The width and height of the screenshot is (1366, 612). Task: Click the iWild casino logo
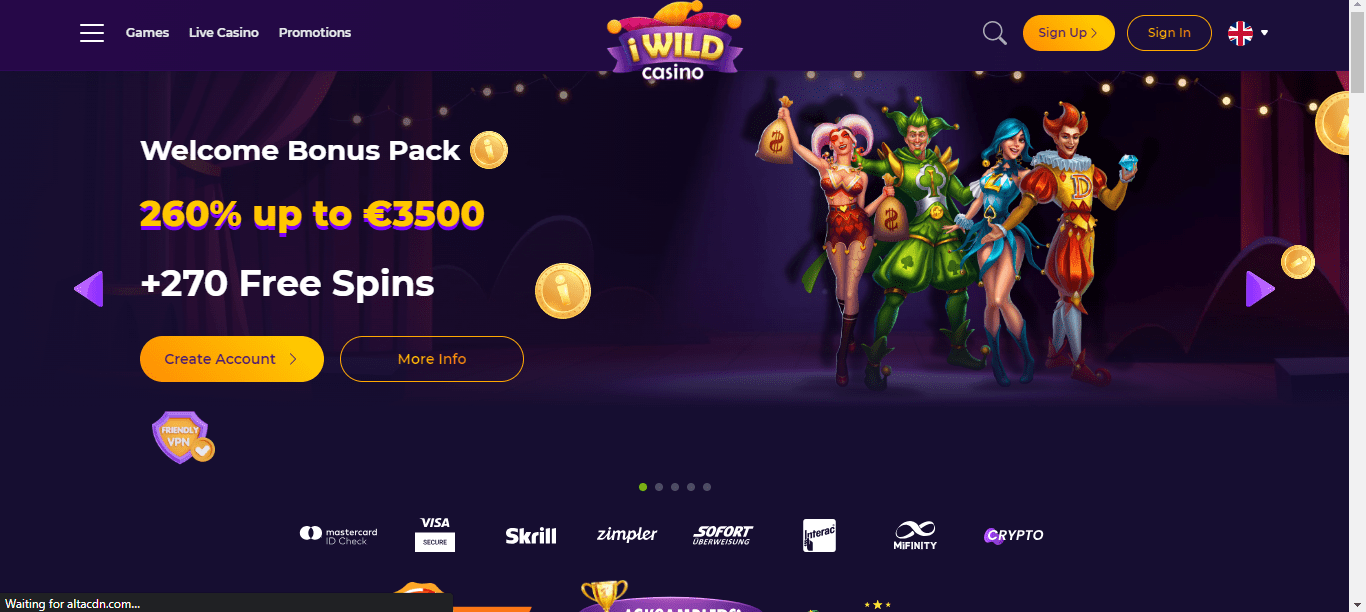pos(675,42)
